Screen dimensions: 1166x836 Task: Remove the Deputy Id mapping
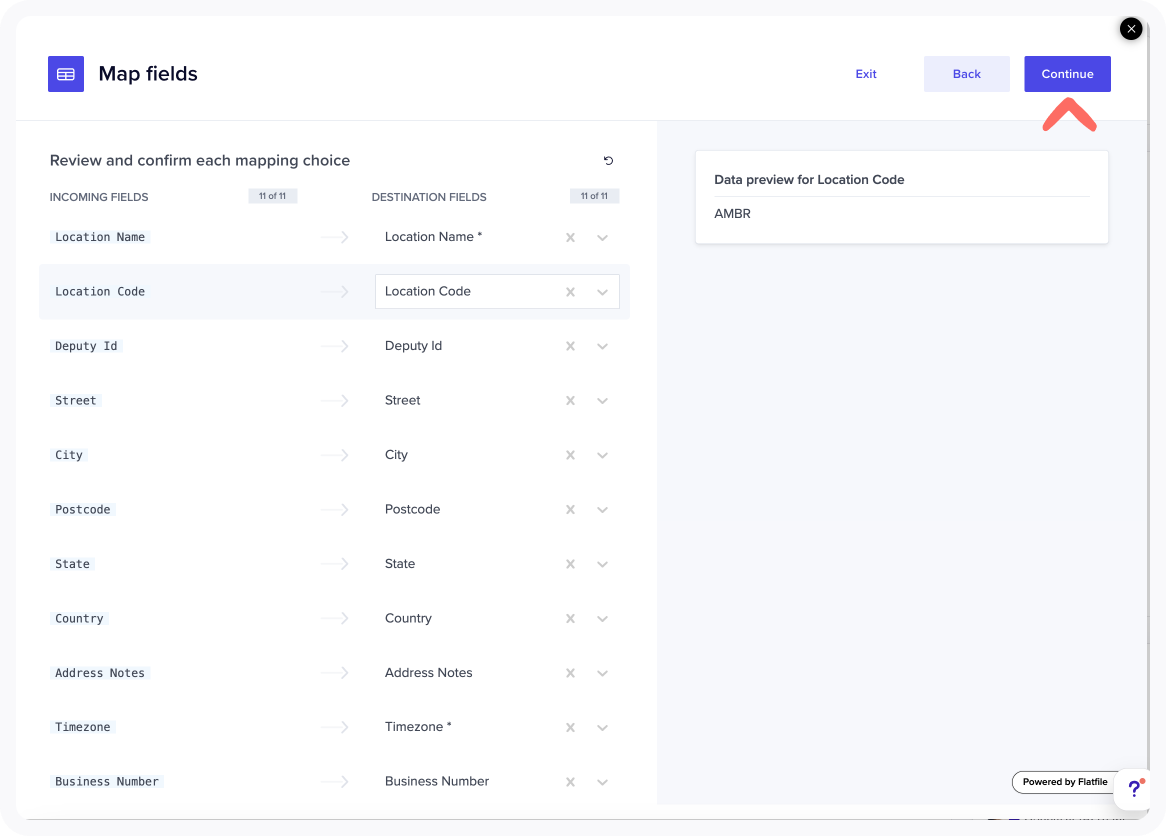coord(570,347)
